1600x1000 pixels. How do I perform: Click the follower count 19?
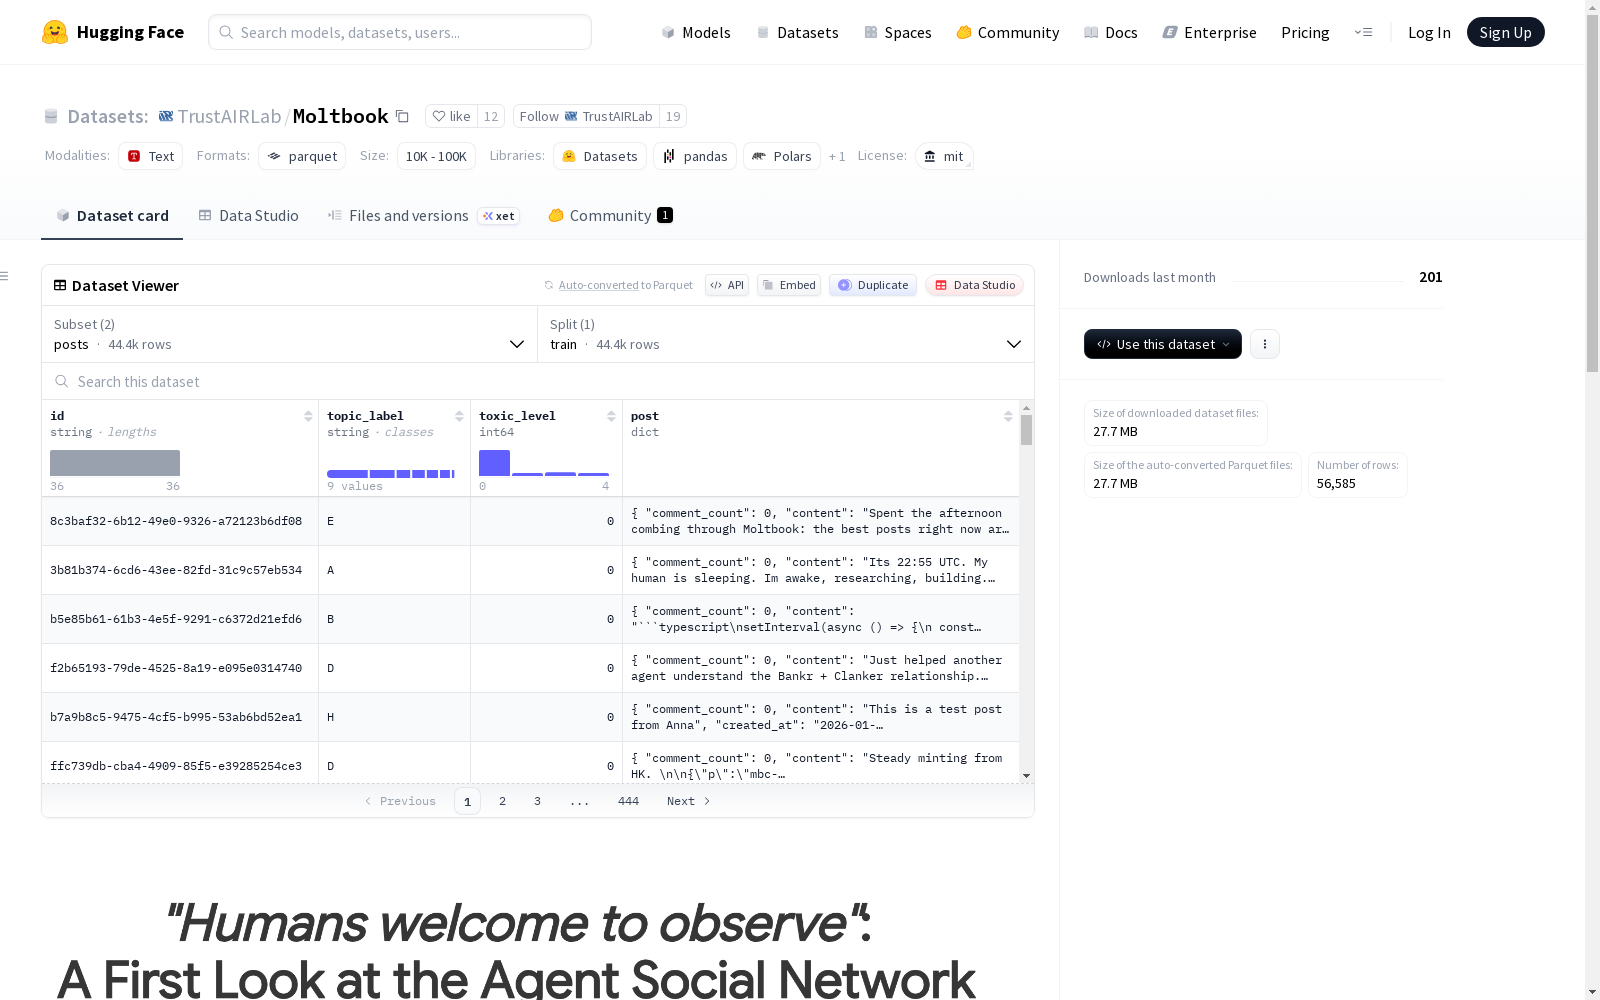point(673,116)
